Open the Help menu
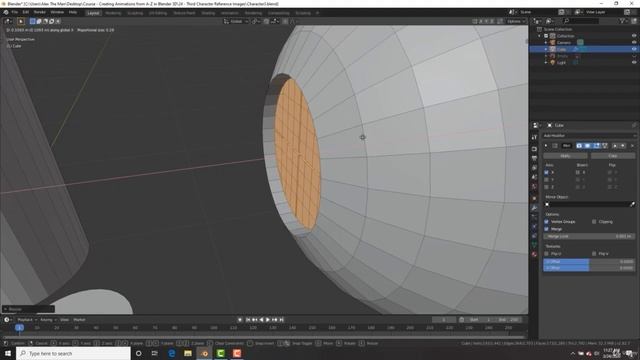640x360 pixels. coord(73,12)
